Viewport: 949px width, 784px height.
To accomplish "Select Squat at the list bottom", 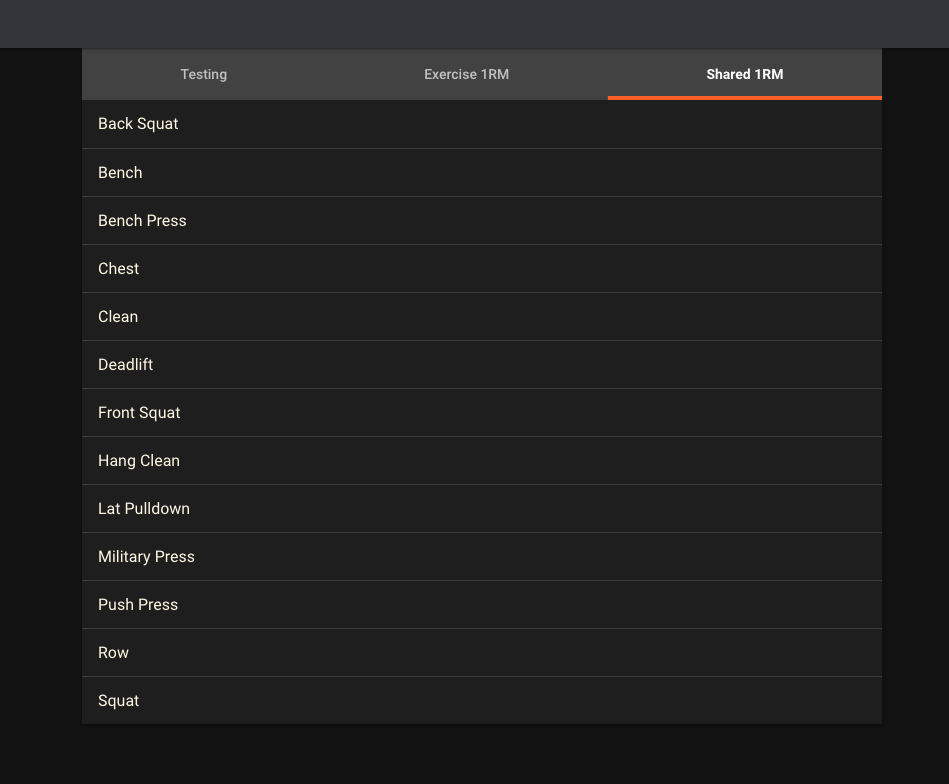I will pos(482,700).
